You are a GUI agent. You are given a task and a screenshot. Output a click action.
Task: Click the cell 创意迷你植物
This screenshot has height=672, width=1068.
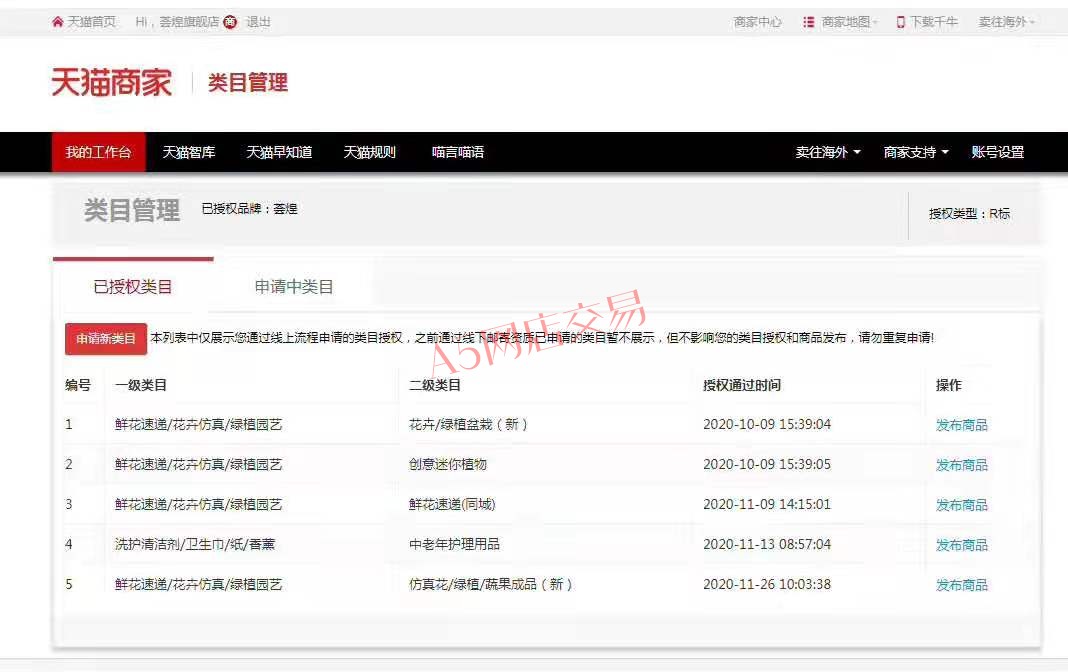tap(447, 464)
